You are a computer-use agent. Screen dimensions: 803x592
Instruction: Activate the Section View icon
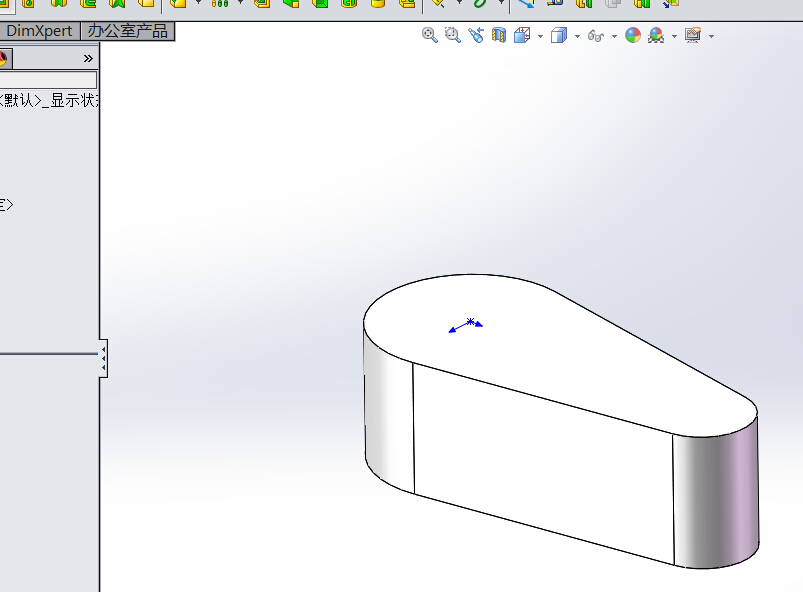tap(499, 35)
